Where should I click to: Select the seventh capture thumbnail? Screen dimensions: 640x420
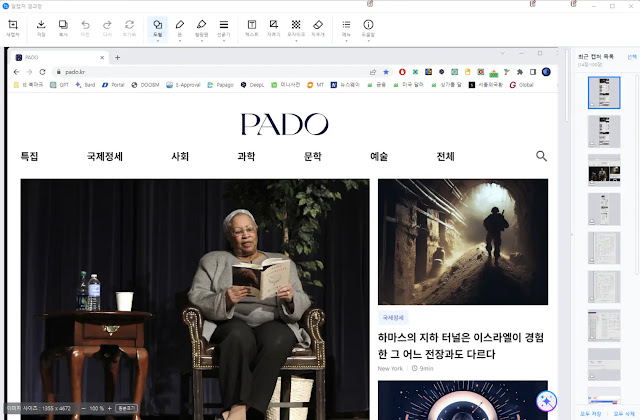click(x=604, y=325)
